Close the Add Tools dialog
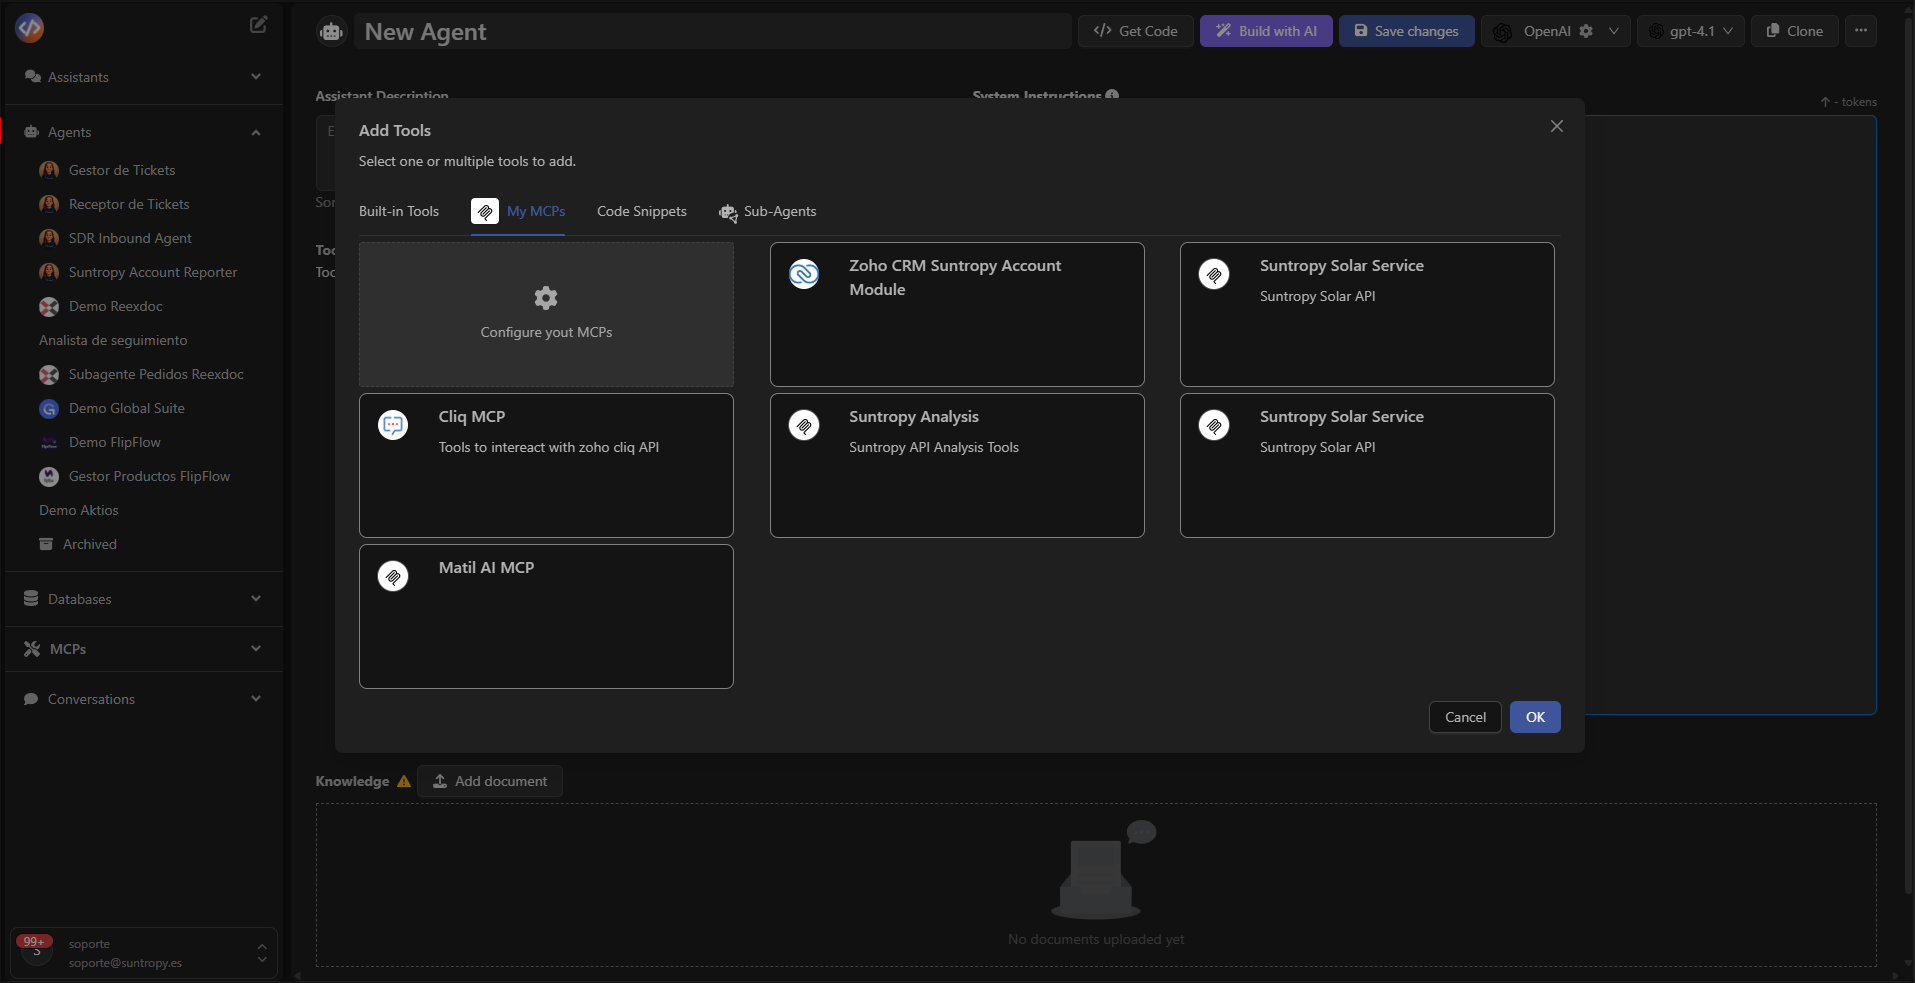The width and height of the screenshot is (1915, 983). point(1555,126)
